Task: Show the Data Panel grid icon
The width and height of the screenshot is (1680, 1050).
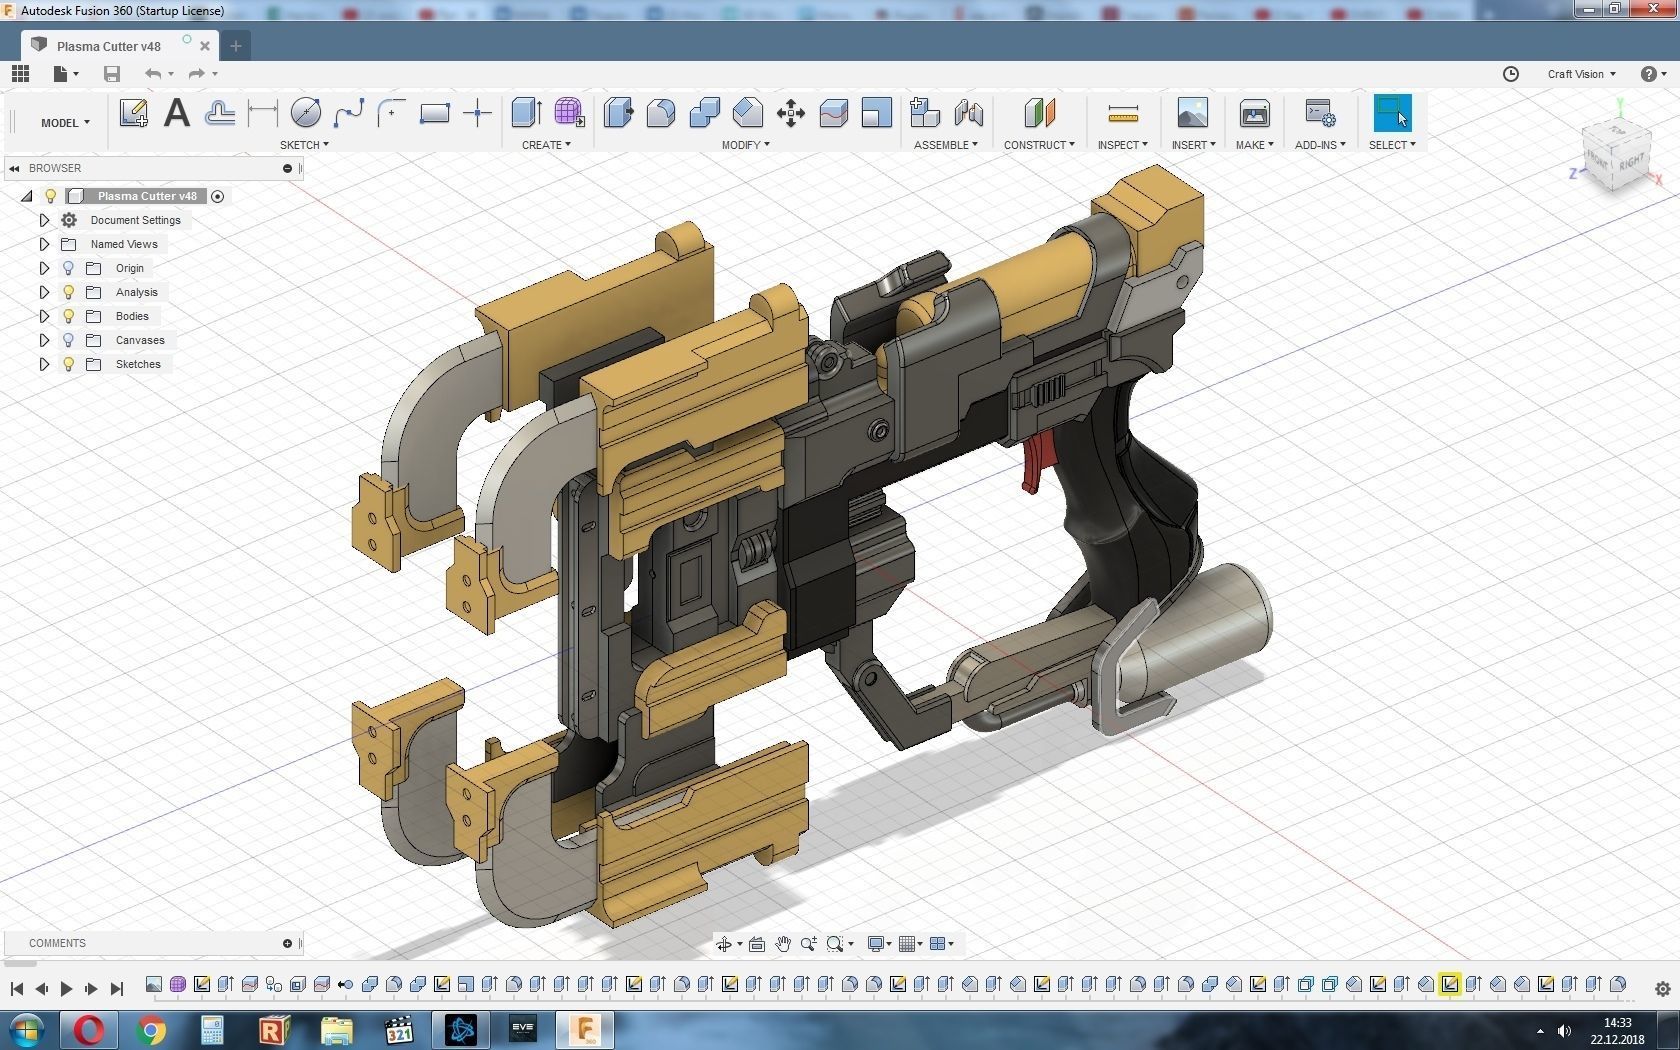Action: (x=20, y=73)
